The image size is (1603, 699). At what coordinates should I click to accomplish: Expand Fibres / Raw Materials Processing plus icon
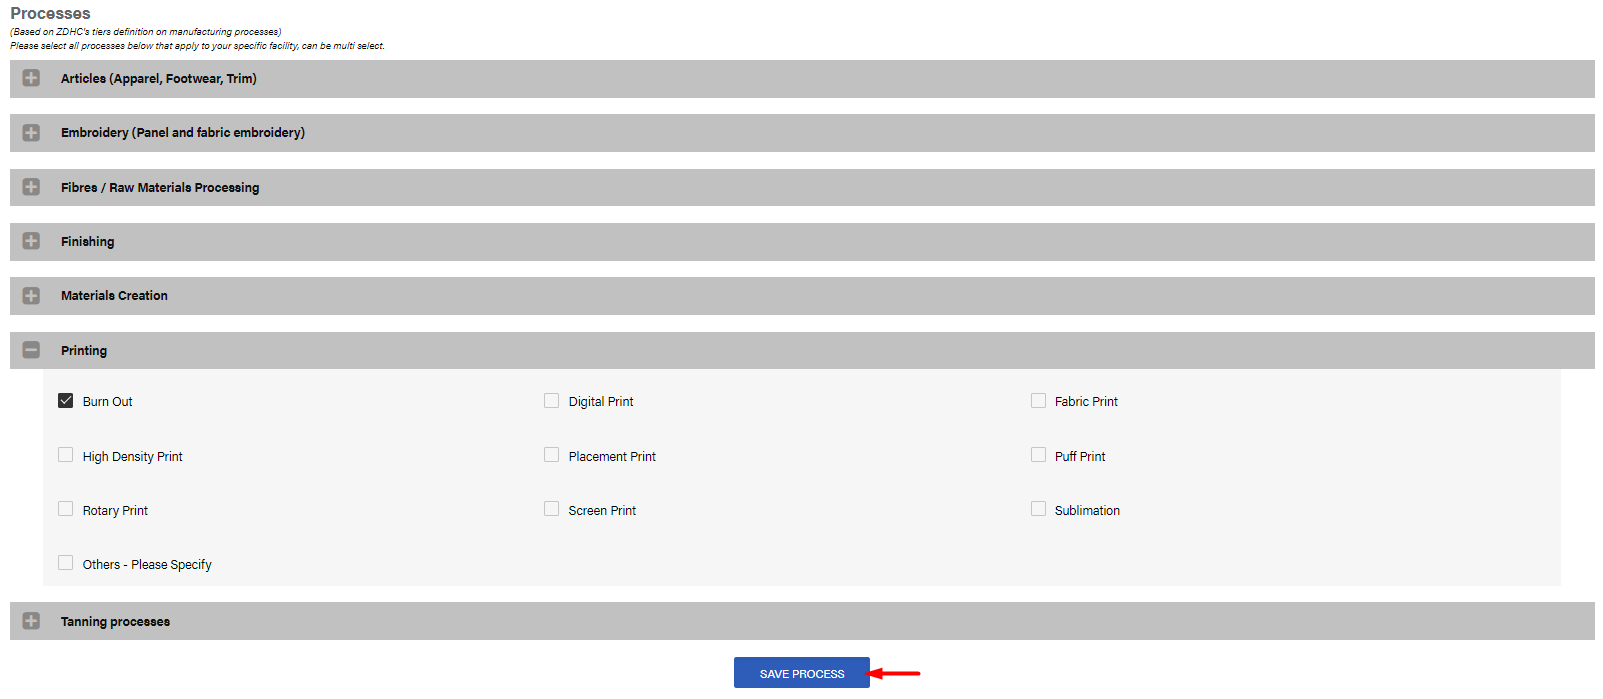(31, 187)
